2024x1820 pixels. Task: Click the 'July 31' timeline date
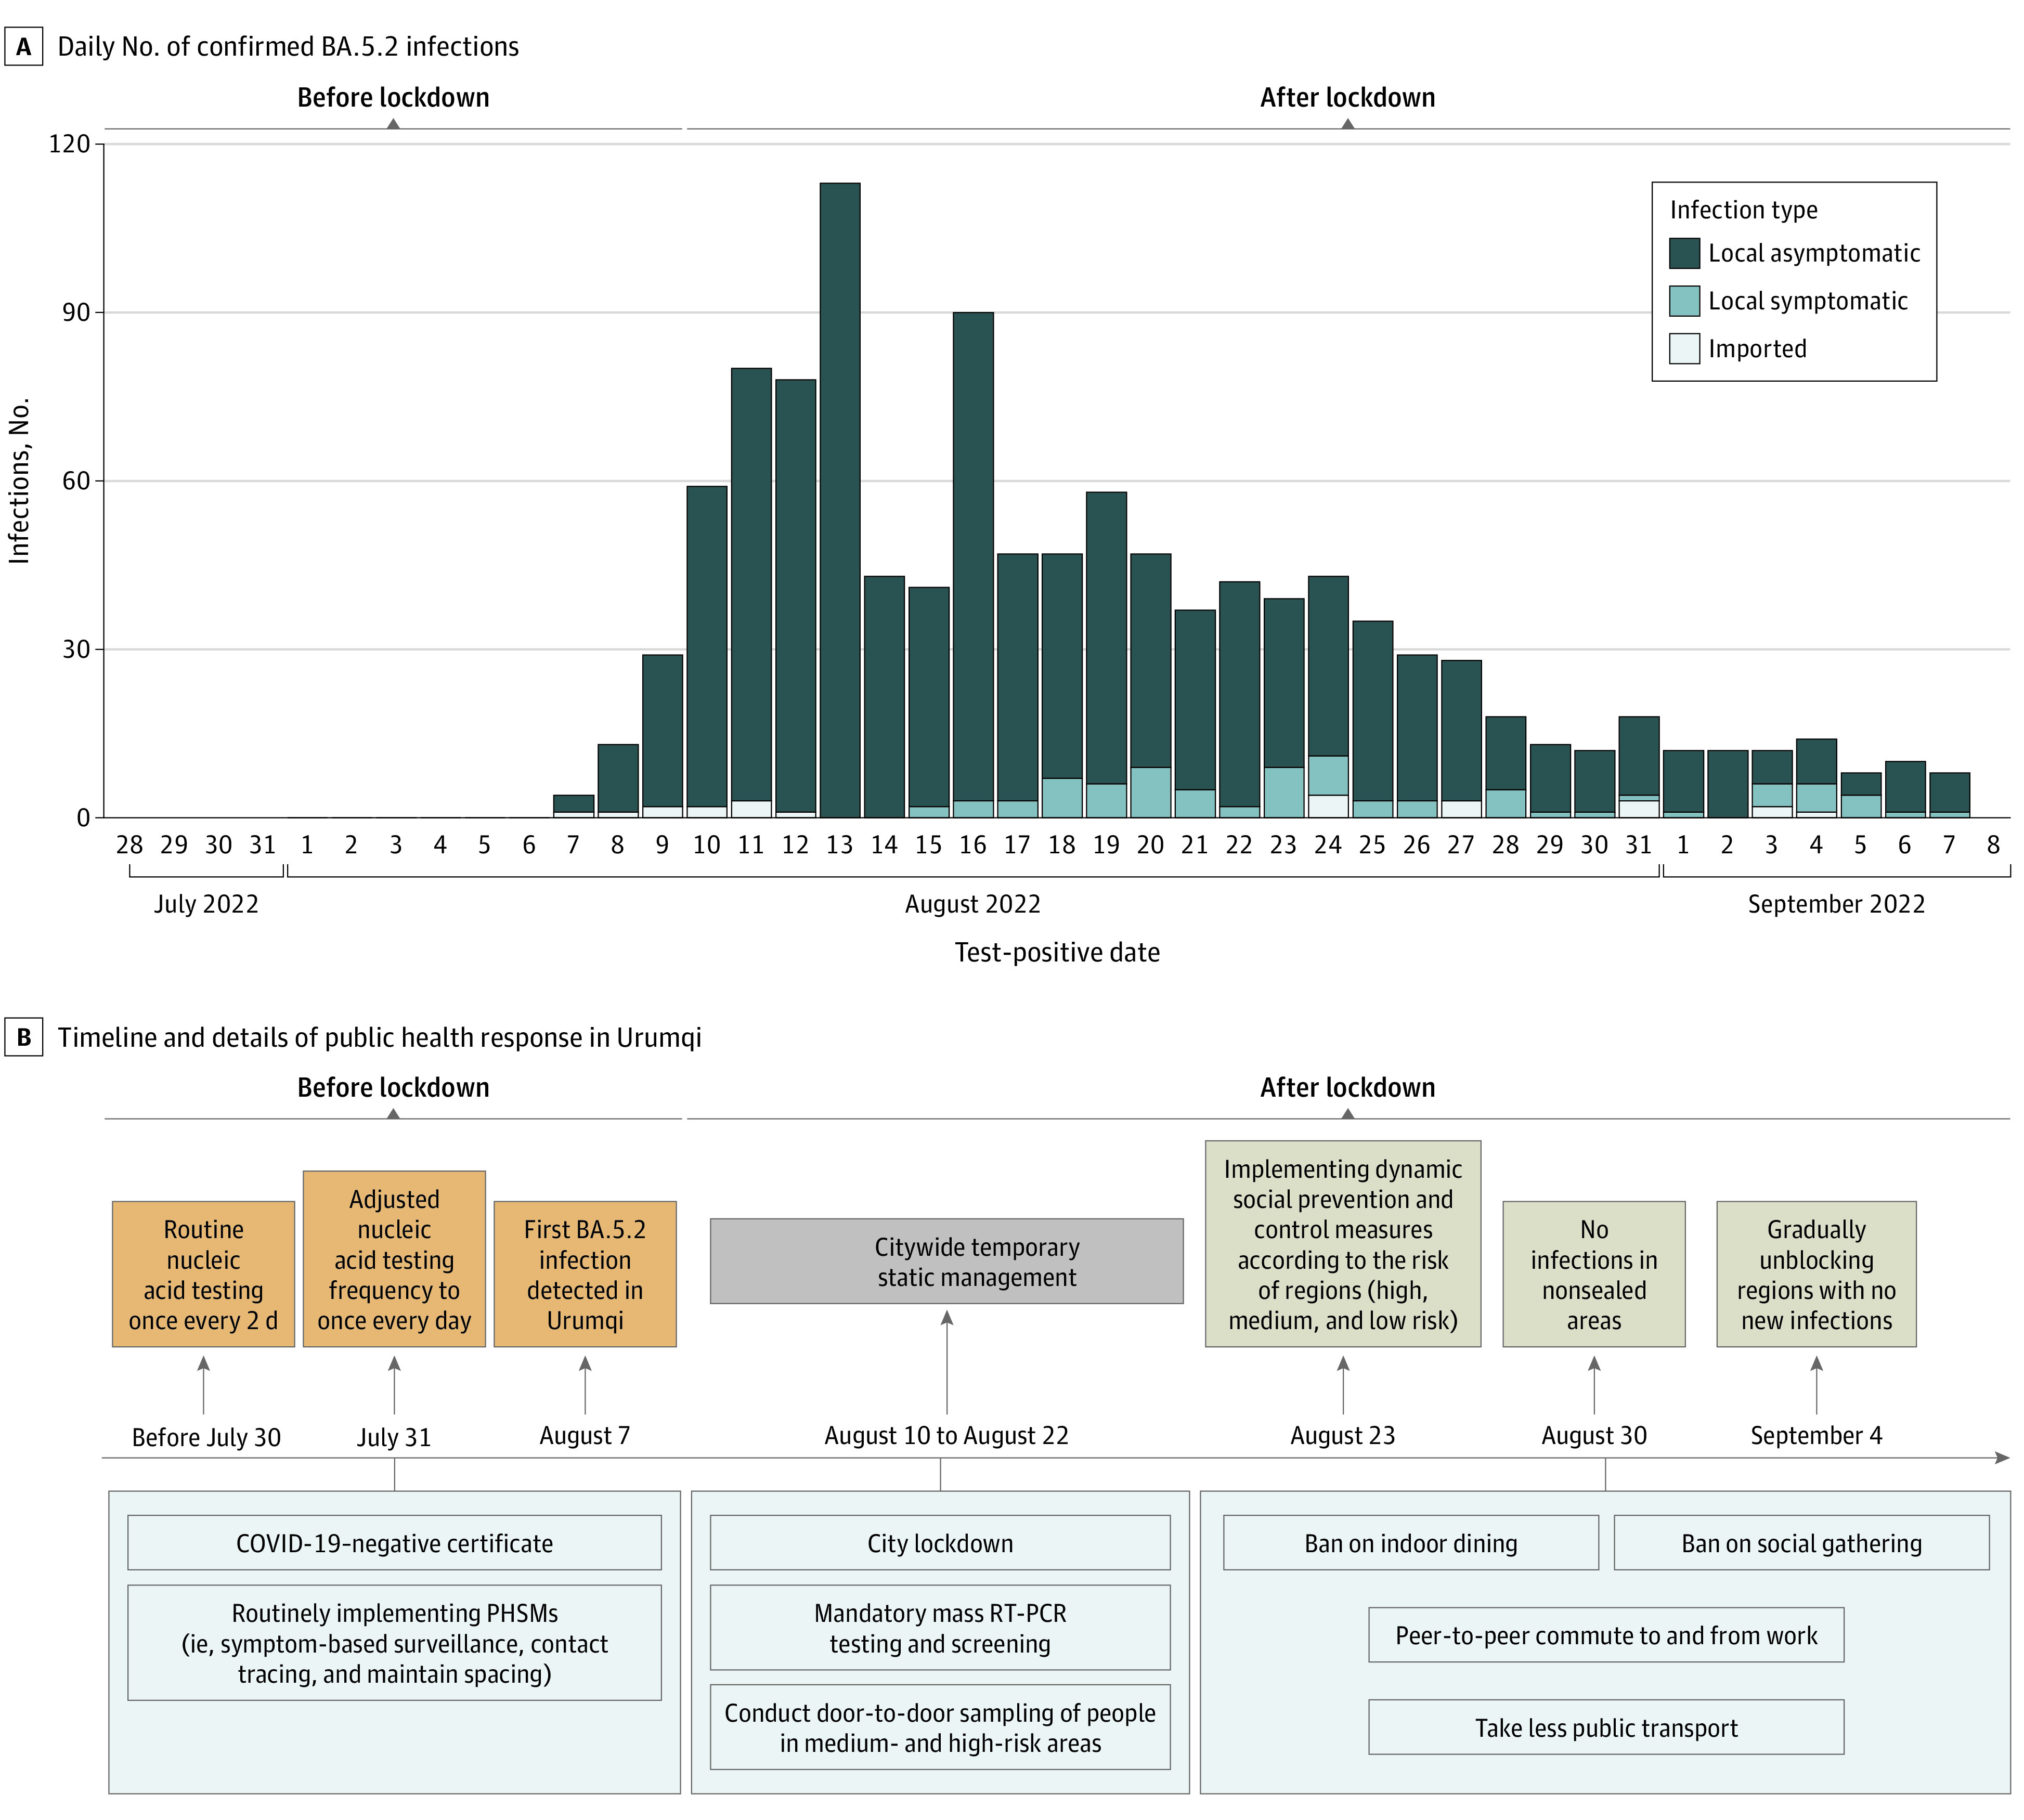coord(394,1437)
